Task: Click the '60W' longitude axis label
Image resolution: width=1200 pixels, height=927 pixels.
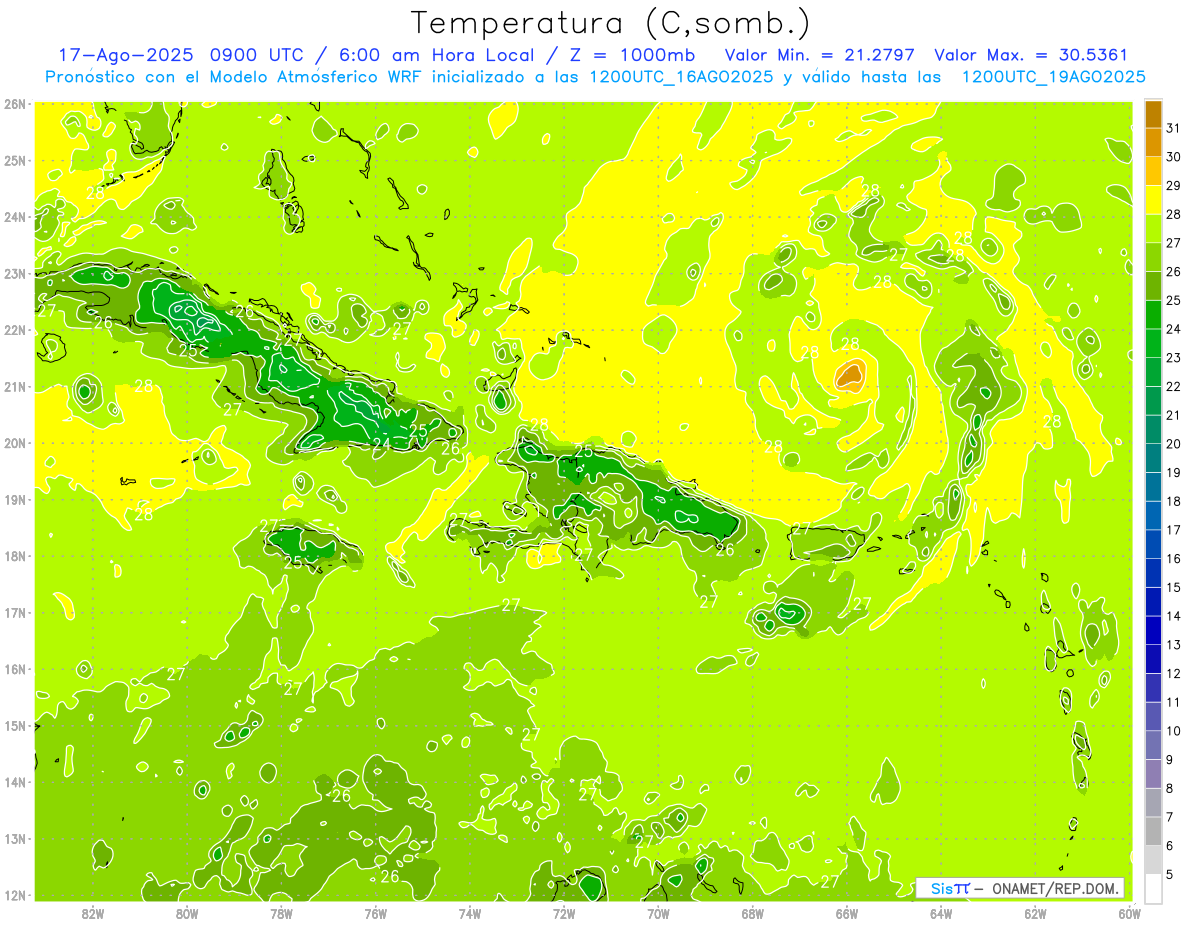Action: [x=1130, y=913]
